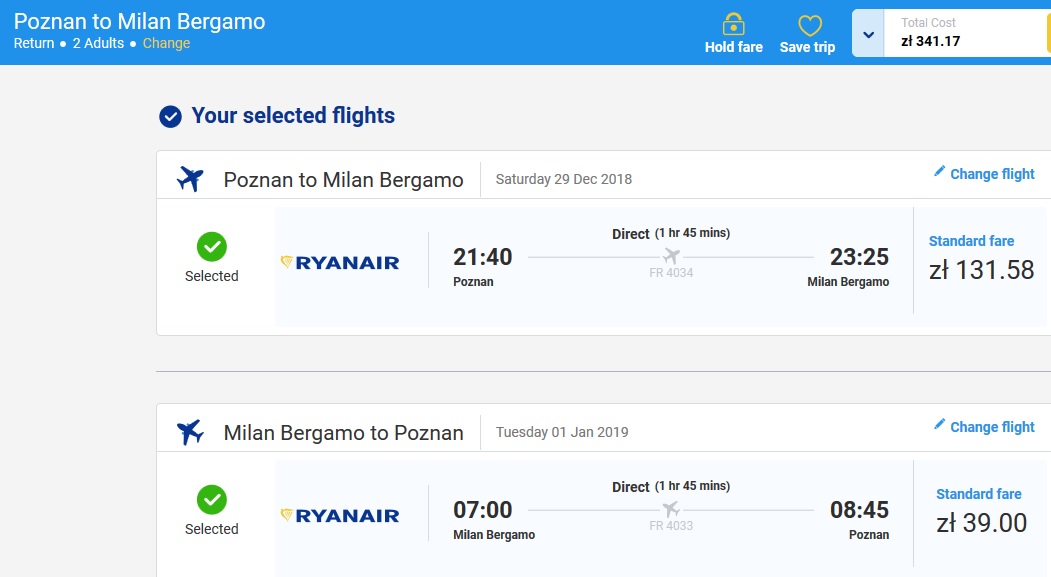The width and height of the screenshot is (1051, 577).
Task: Click the Hold fare padlock icon
Action: [733, 24]
